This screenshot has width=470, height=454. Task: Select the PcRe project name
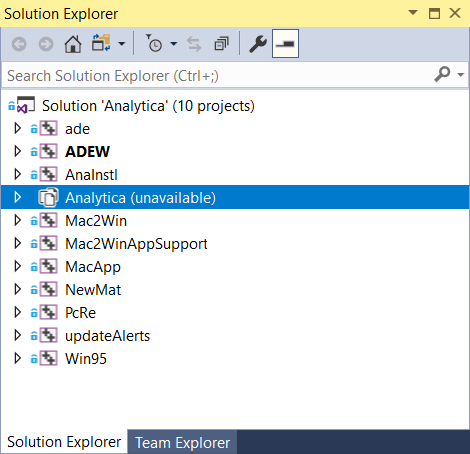tap(80, 313)
